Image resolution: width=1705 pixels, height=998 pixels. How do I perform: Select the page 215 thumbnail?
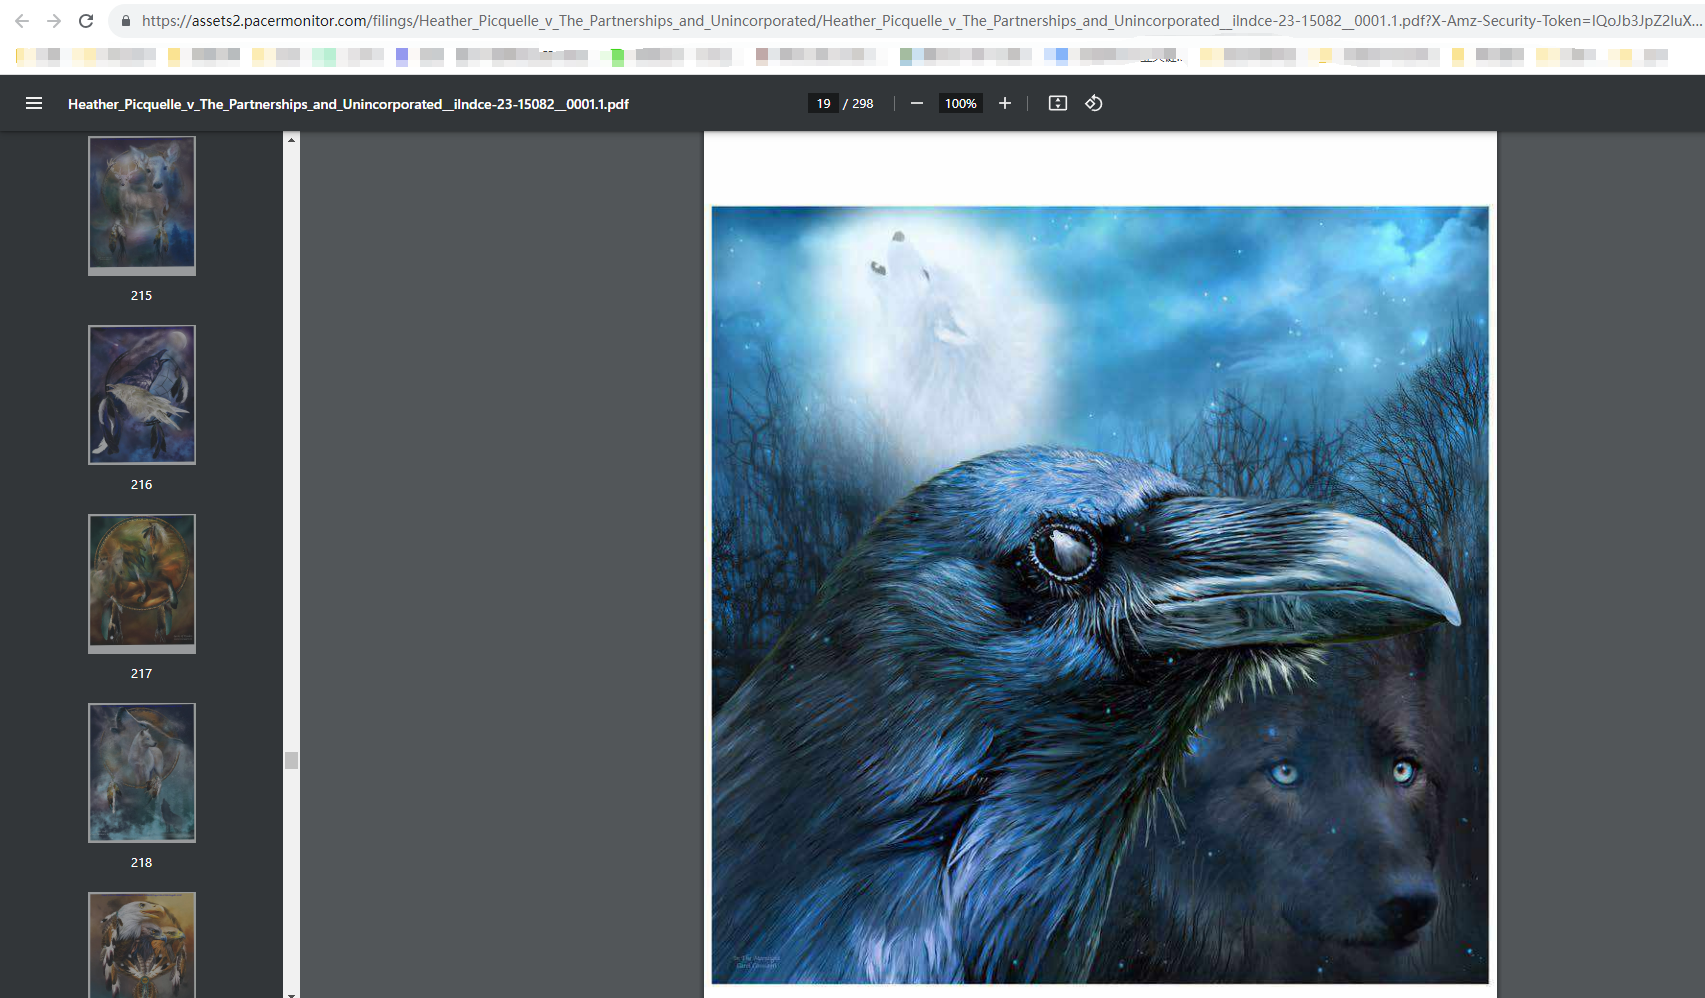point(142,205)
